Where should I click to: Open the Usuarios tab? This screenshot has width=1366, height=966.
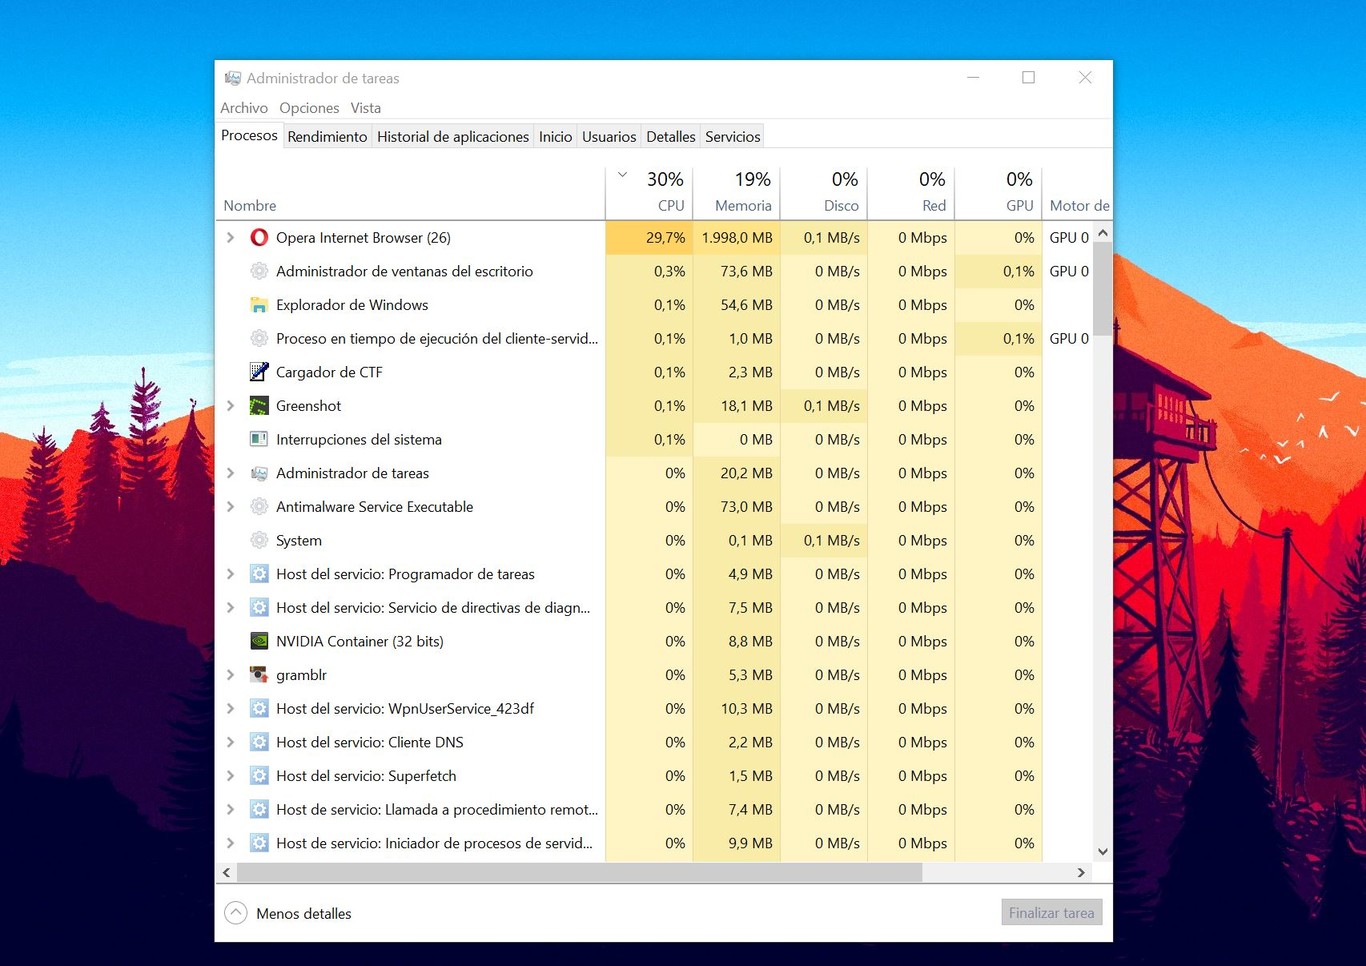[609, 137]
